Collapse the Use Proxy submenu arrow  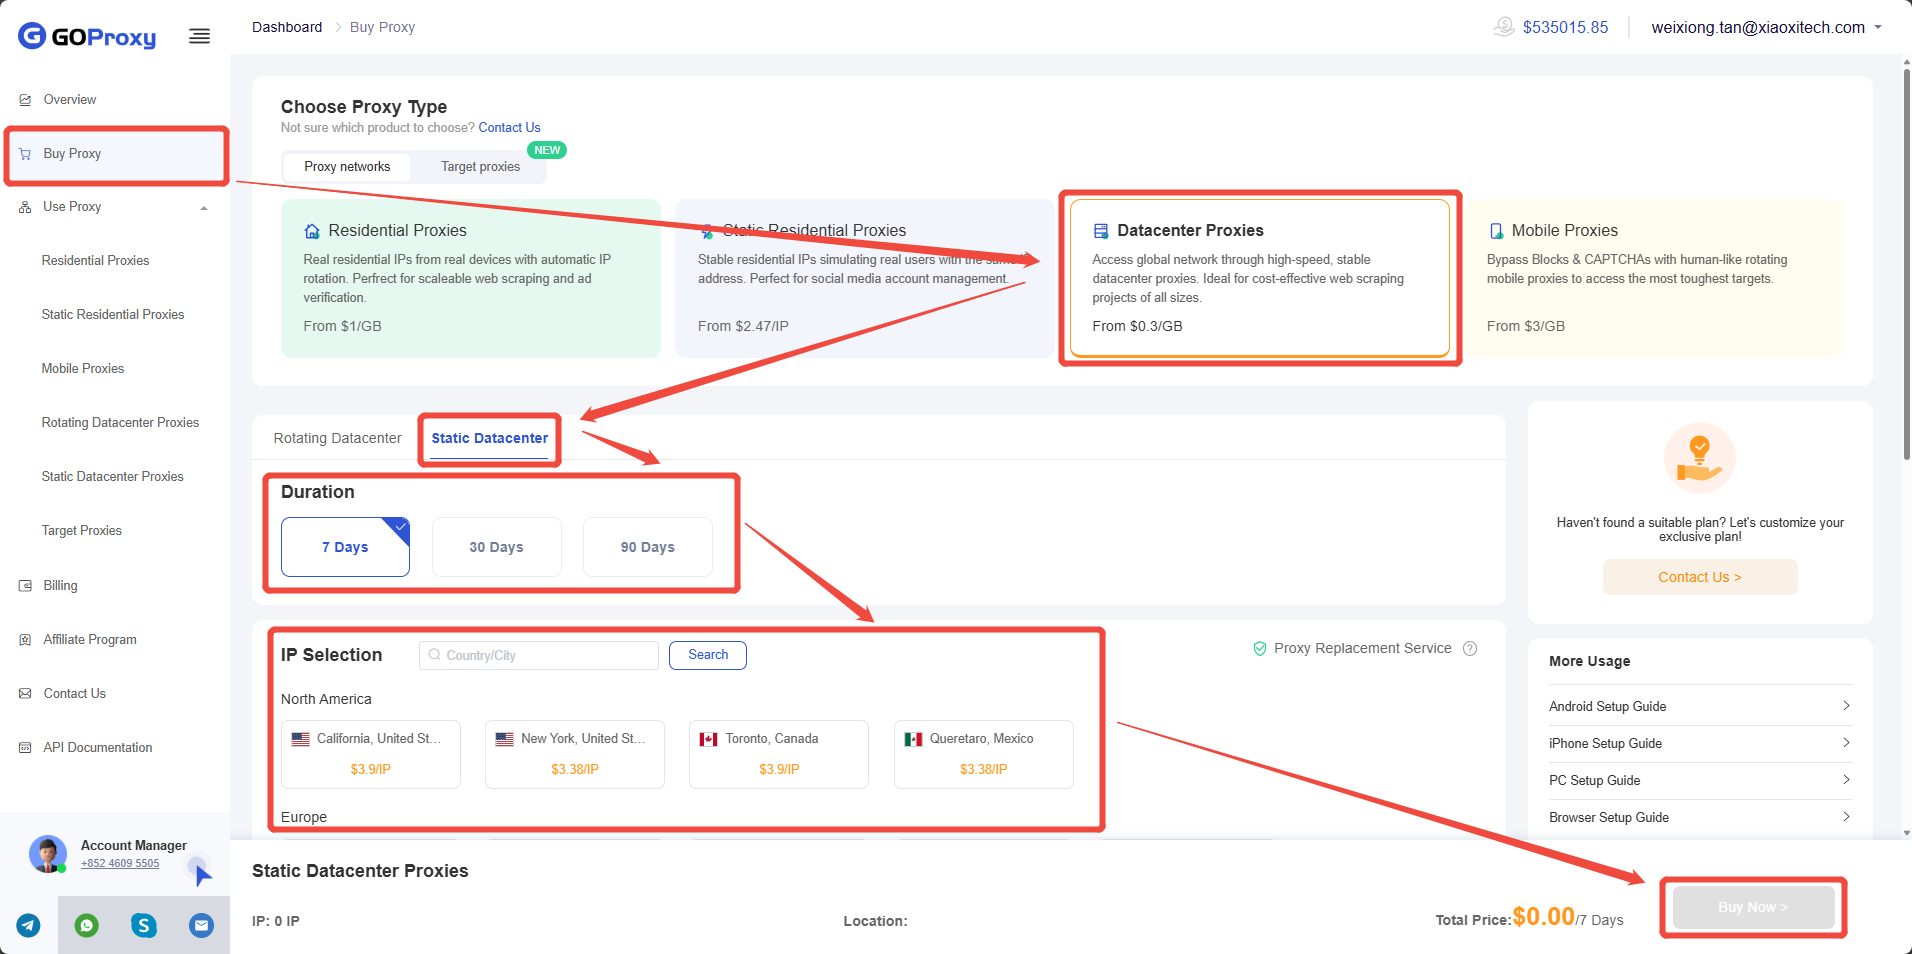(x=204, y=208)
